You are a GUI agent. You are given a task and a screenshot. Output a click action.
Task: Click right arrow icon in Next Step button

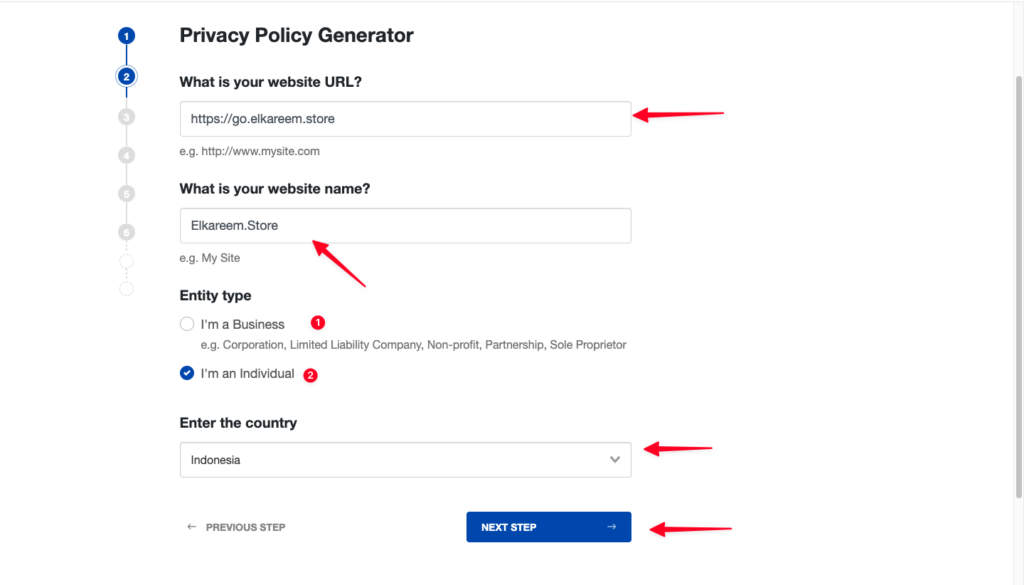611,527
